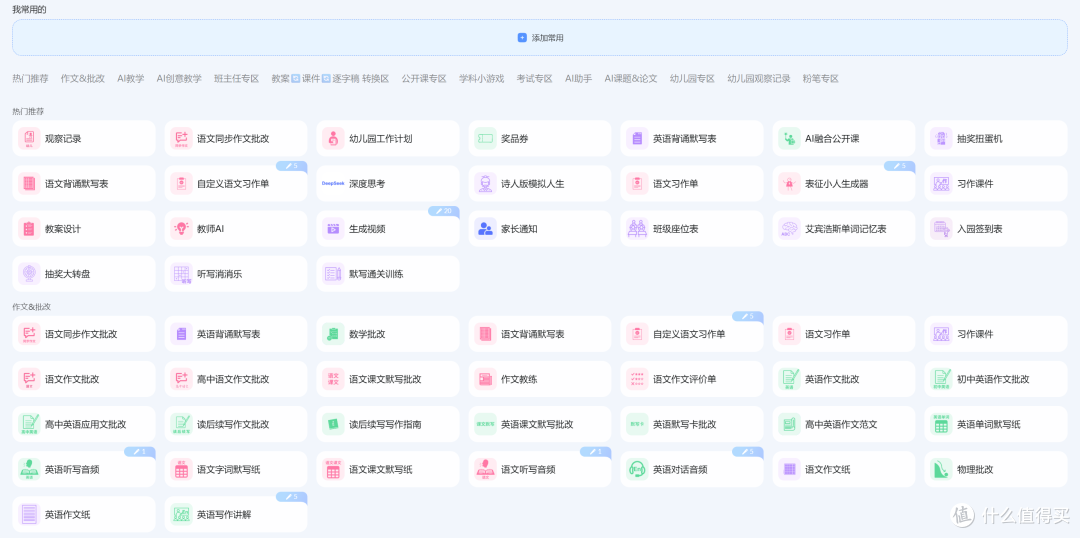1080x538 pixels.
Task: Click the 艾宾浩斯单词记忆表 brain icon
Action: click(x=789, y=229)
